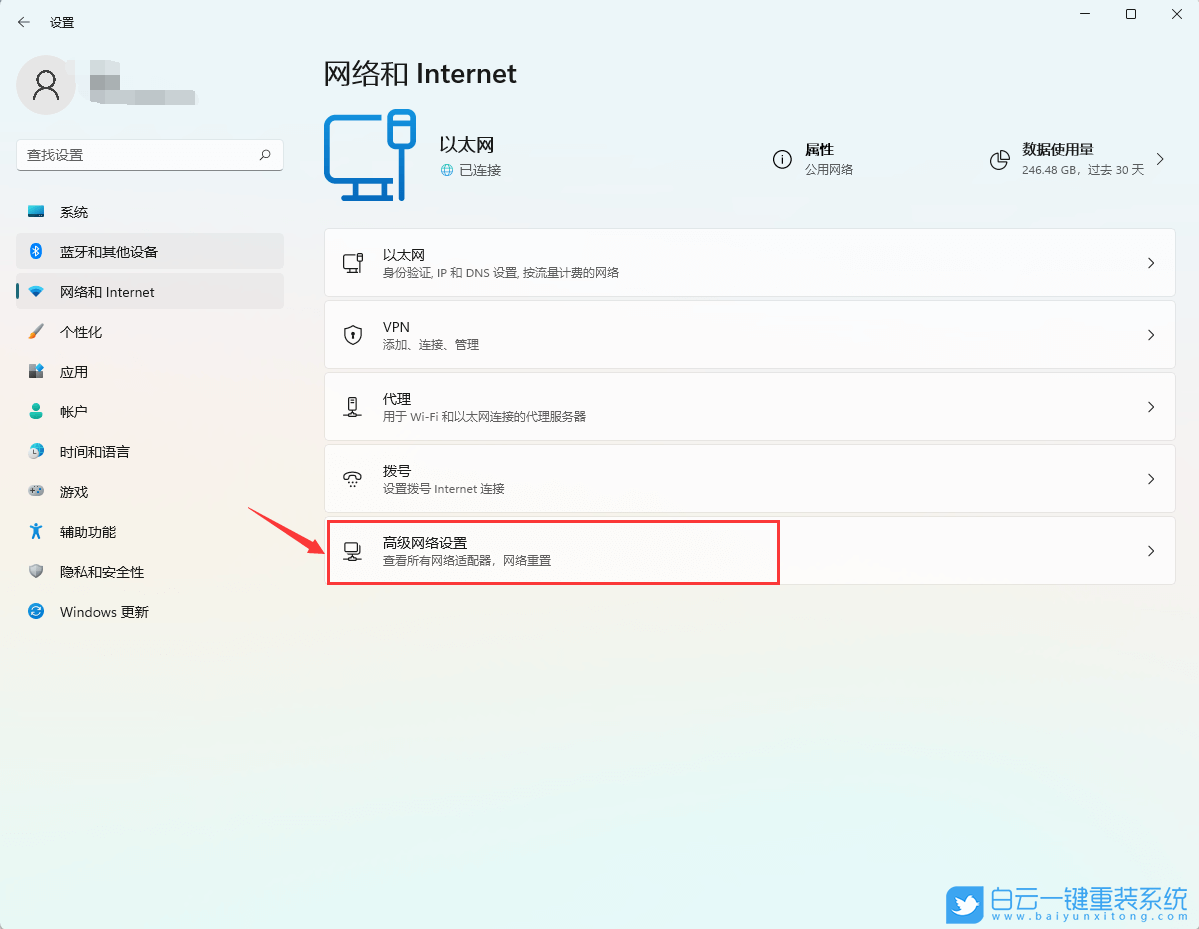This screenshot has width=1199, height=929.
Task: Open the 个性化 settings section
Action: pos(37,331)
